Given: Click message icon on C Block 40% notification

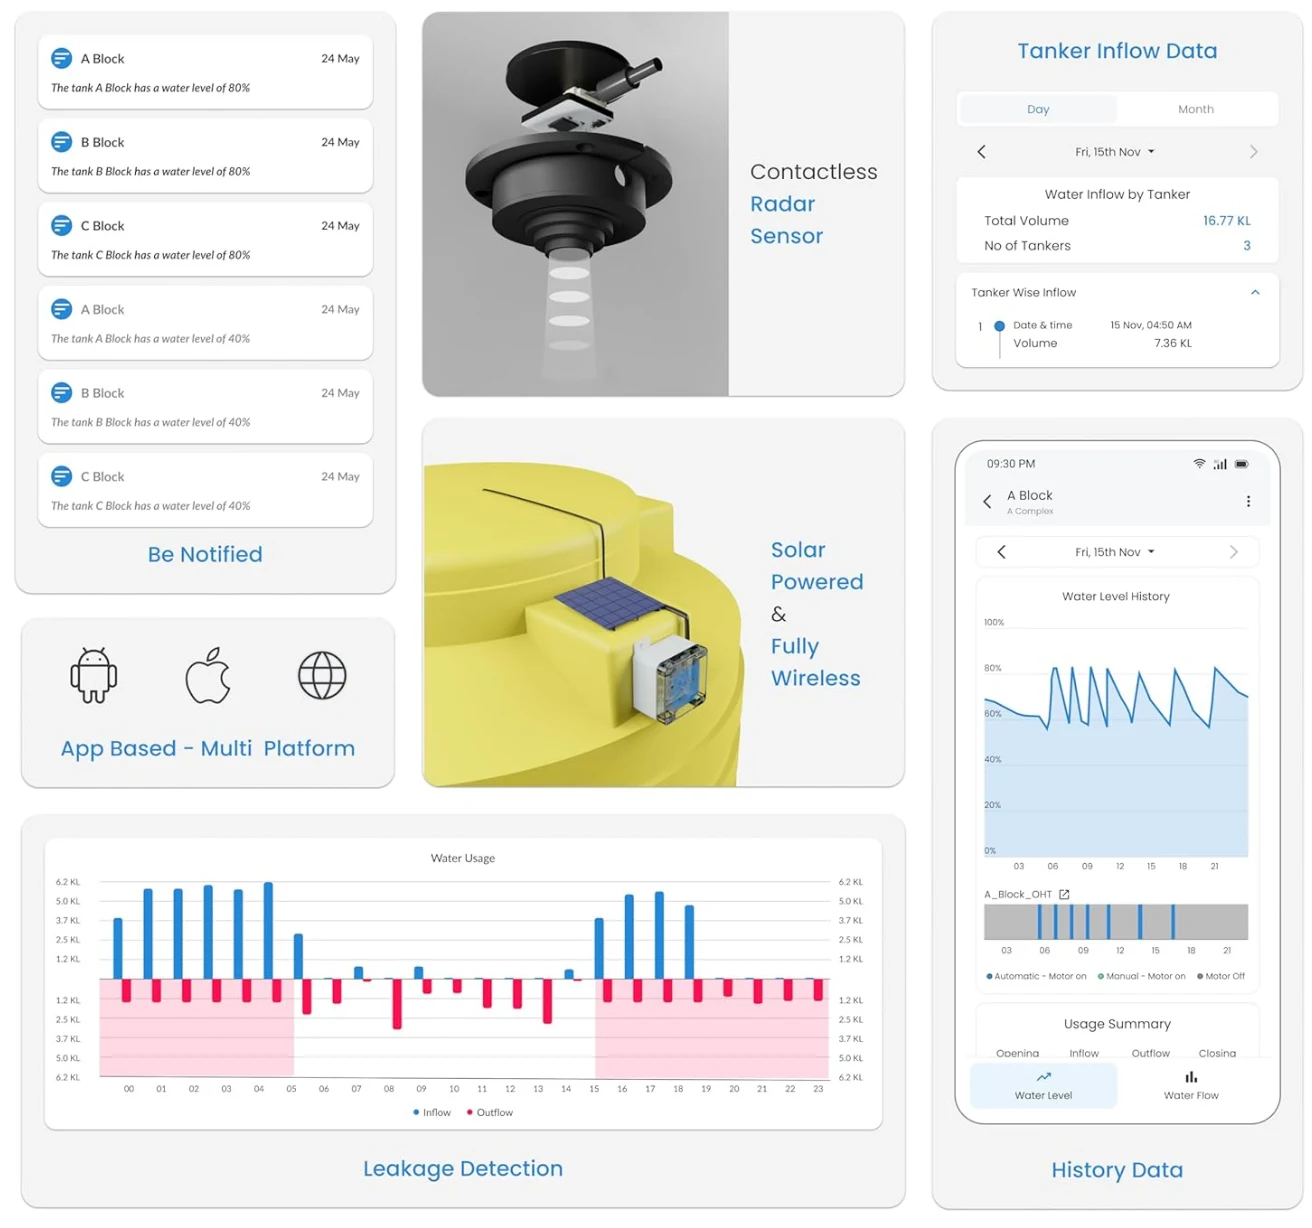Looking at the screenshot, I should pyautogui.click(x=61, y=476).
